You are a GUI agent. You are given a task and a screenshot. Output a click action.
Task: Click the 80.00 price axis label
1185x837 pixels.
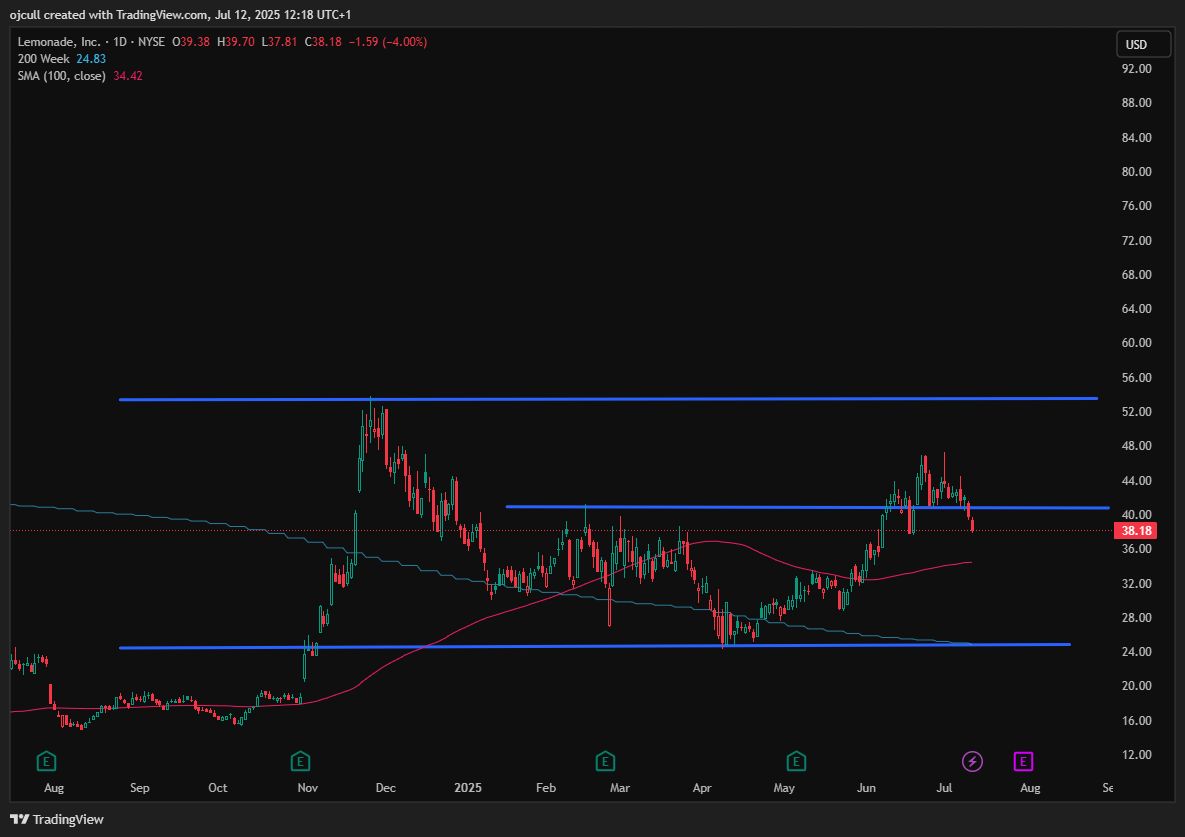1137,171
